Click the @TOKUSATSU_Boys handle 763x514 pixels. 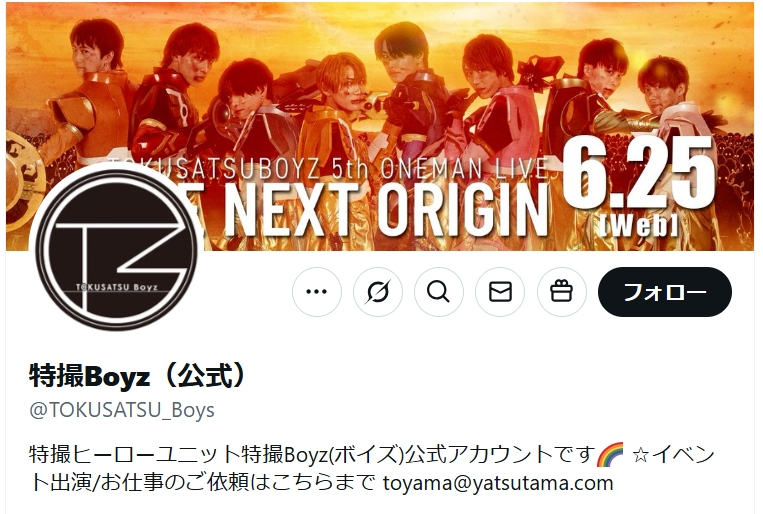point(122,410)
